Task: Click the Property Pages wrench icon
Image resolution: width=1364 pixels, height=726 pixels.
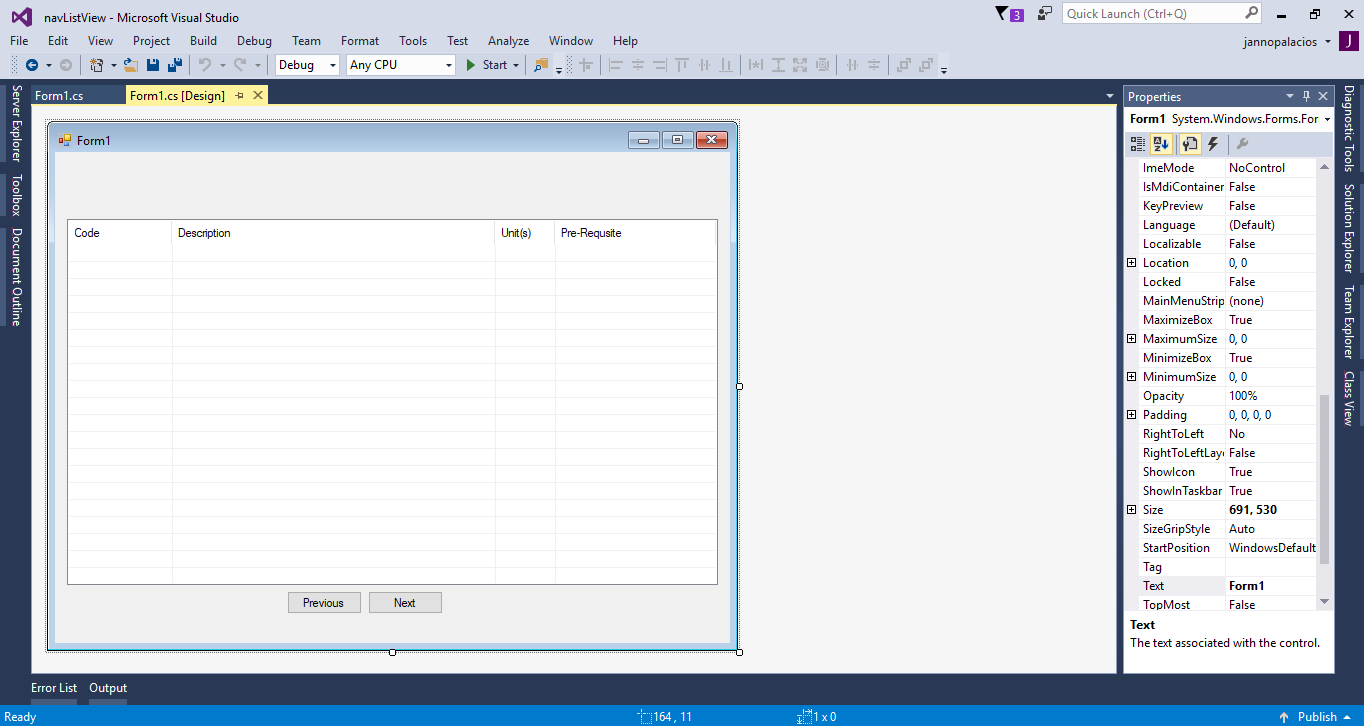Action: (x=1242, y=144)
